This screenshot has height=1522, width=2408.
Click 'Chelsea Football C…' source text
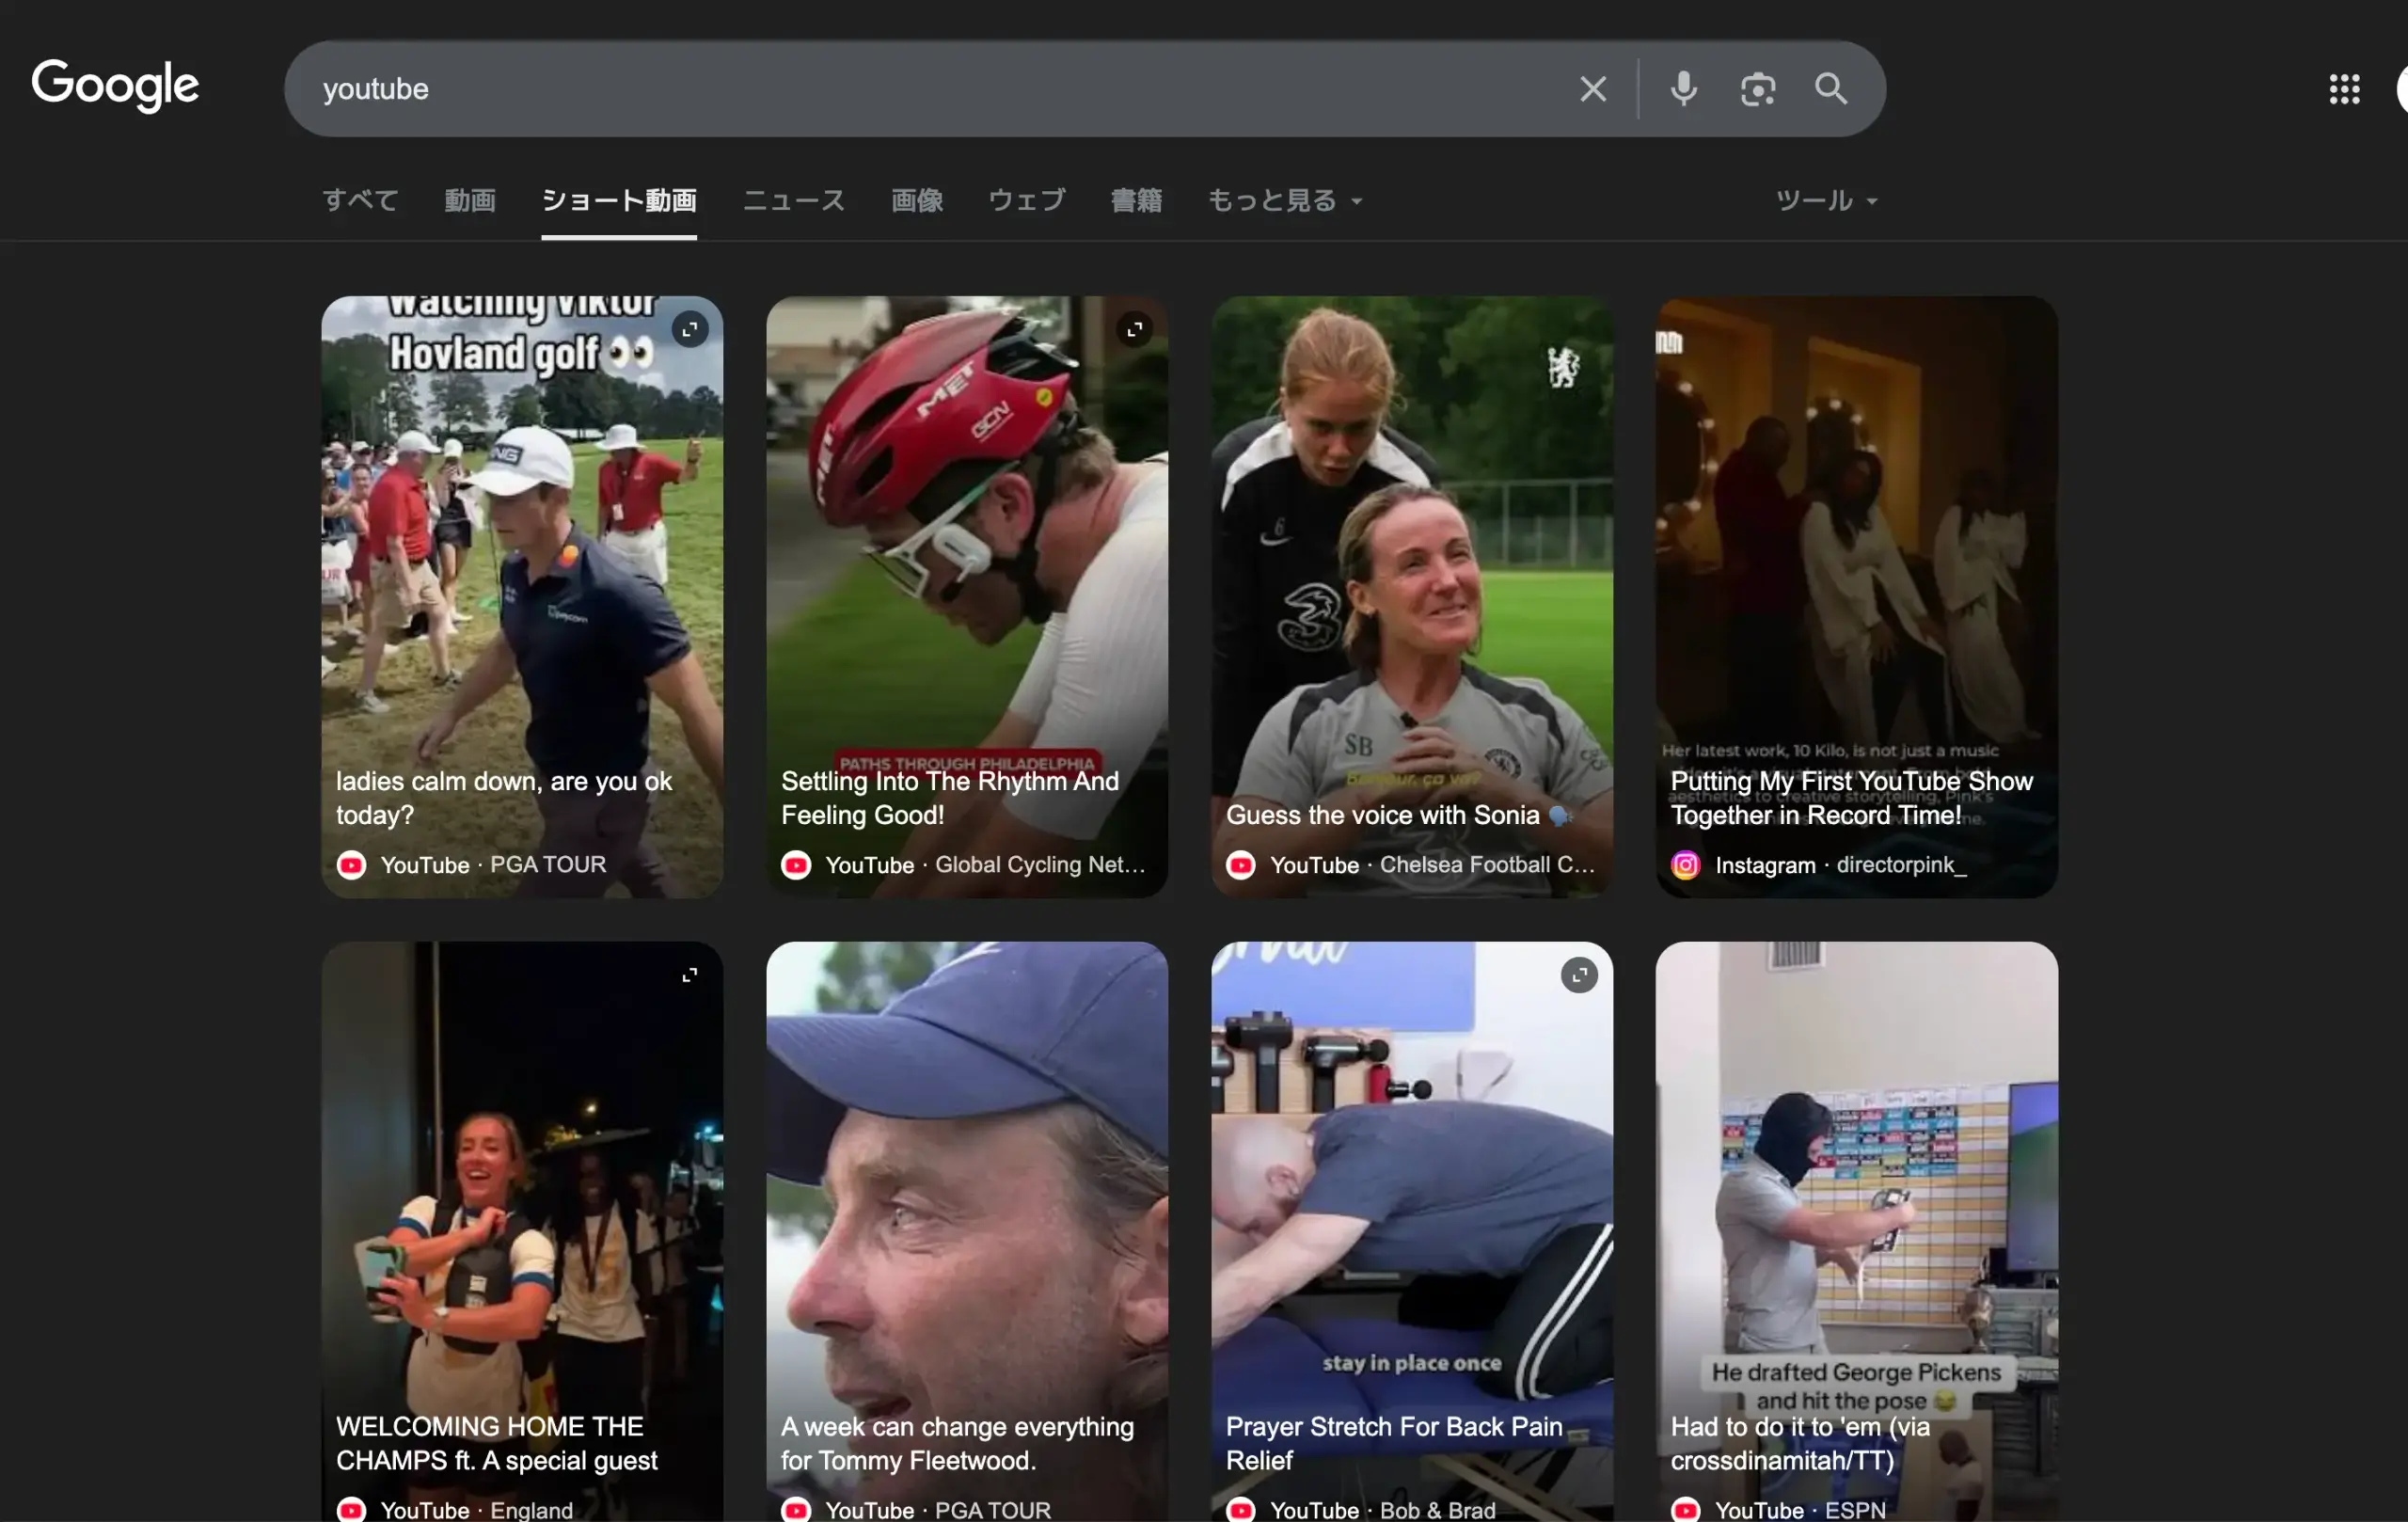click(x=1487, y=865)
